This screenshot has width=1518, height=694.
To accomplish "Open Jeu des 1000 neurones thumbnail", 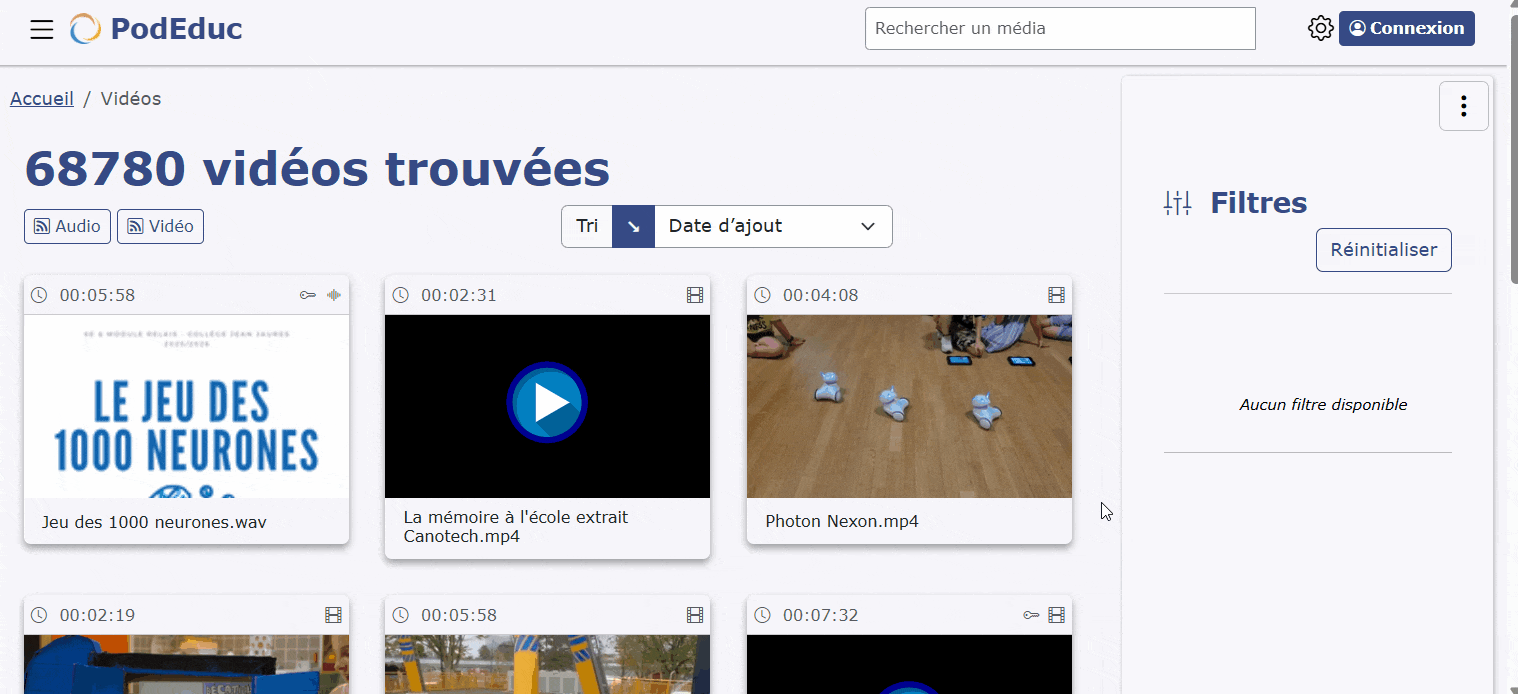I will click(x=186, y=406).
